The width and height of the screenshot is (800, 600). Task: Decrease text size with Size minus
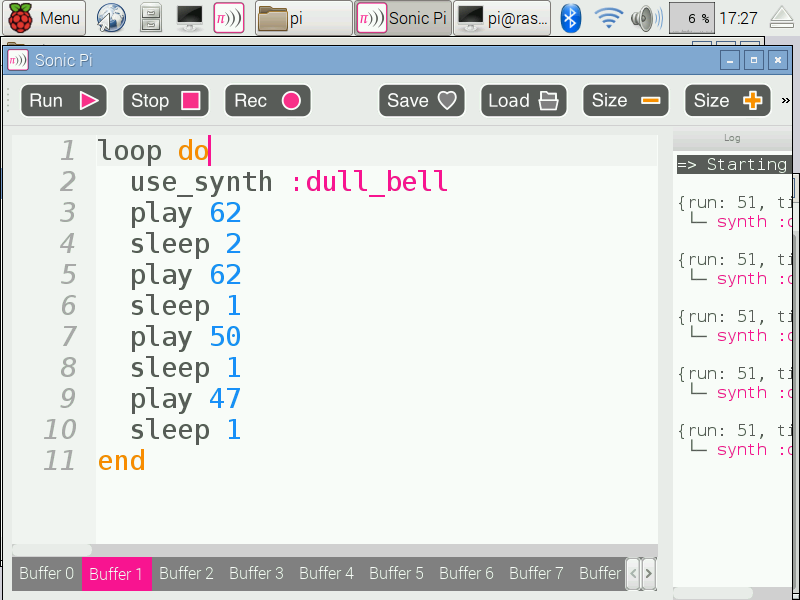coord(626,101)
